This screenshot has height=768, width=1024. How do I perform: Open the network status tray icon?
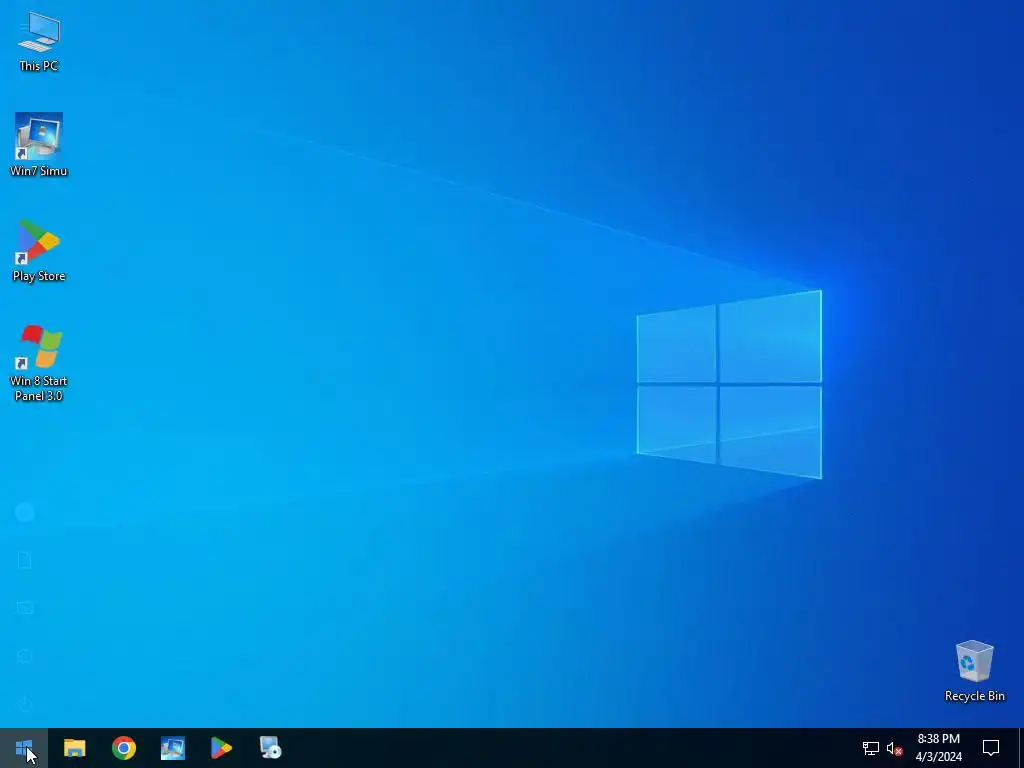(871, 748)
